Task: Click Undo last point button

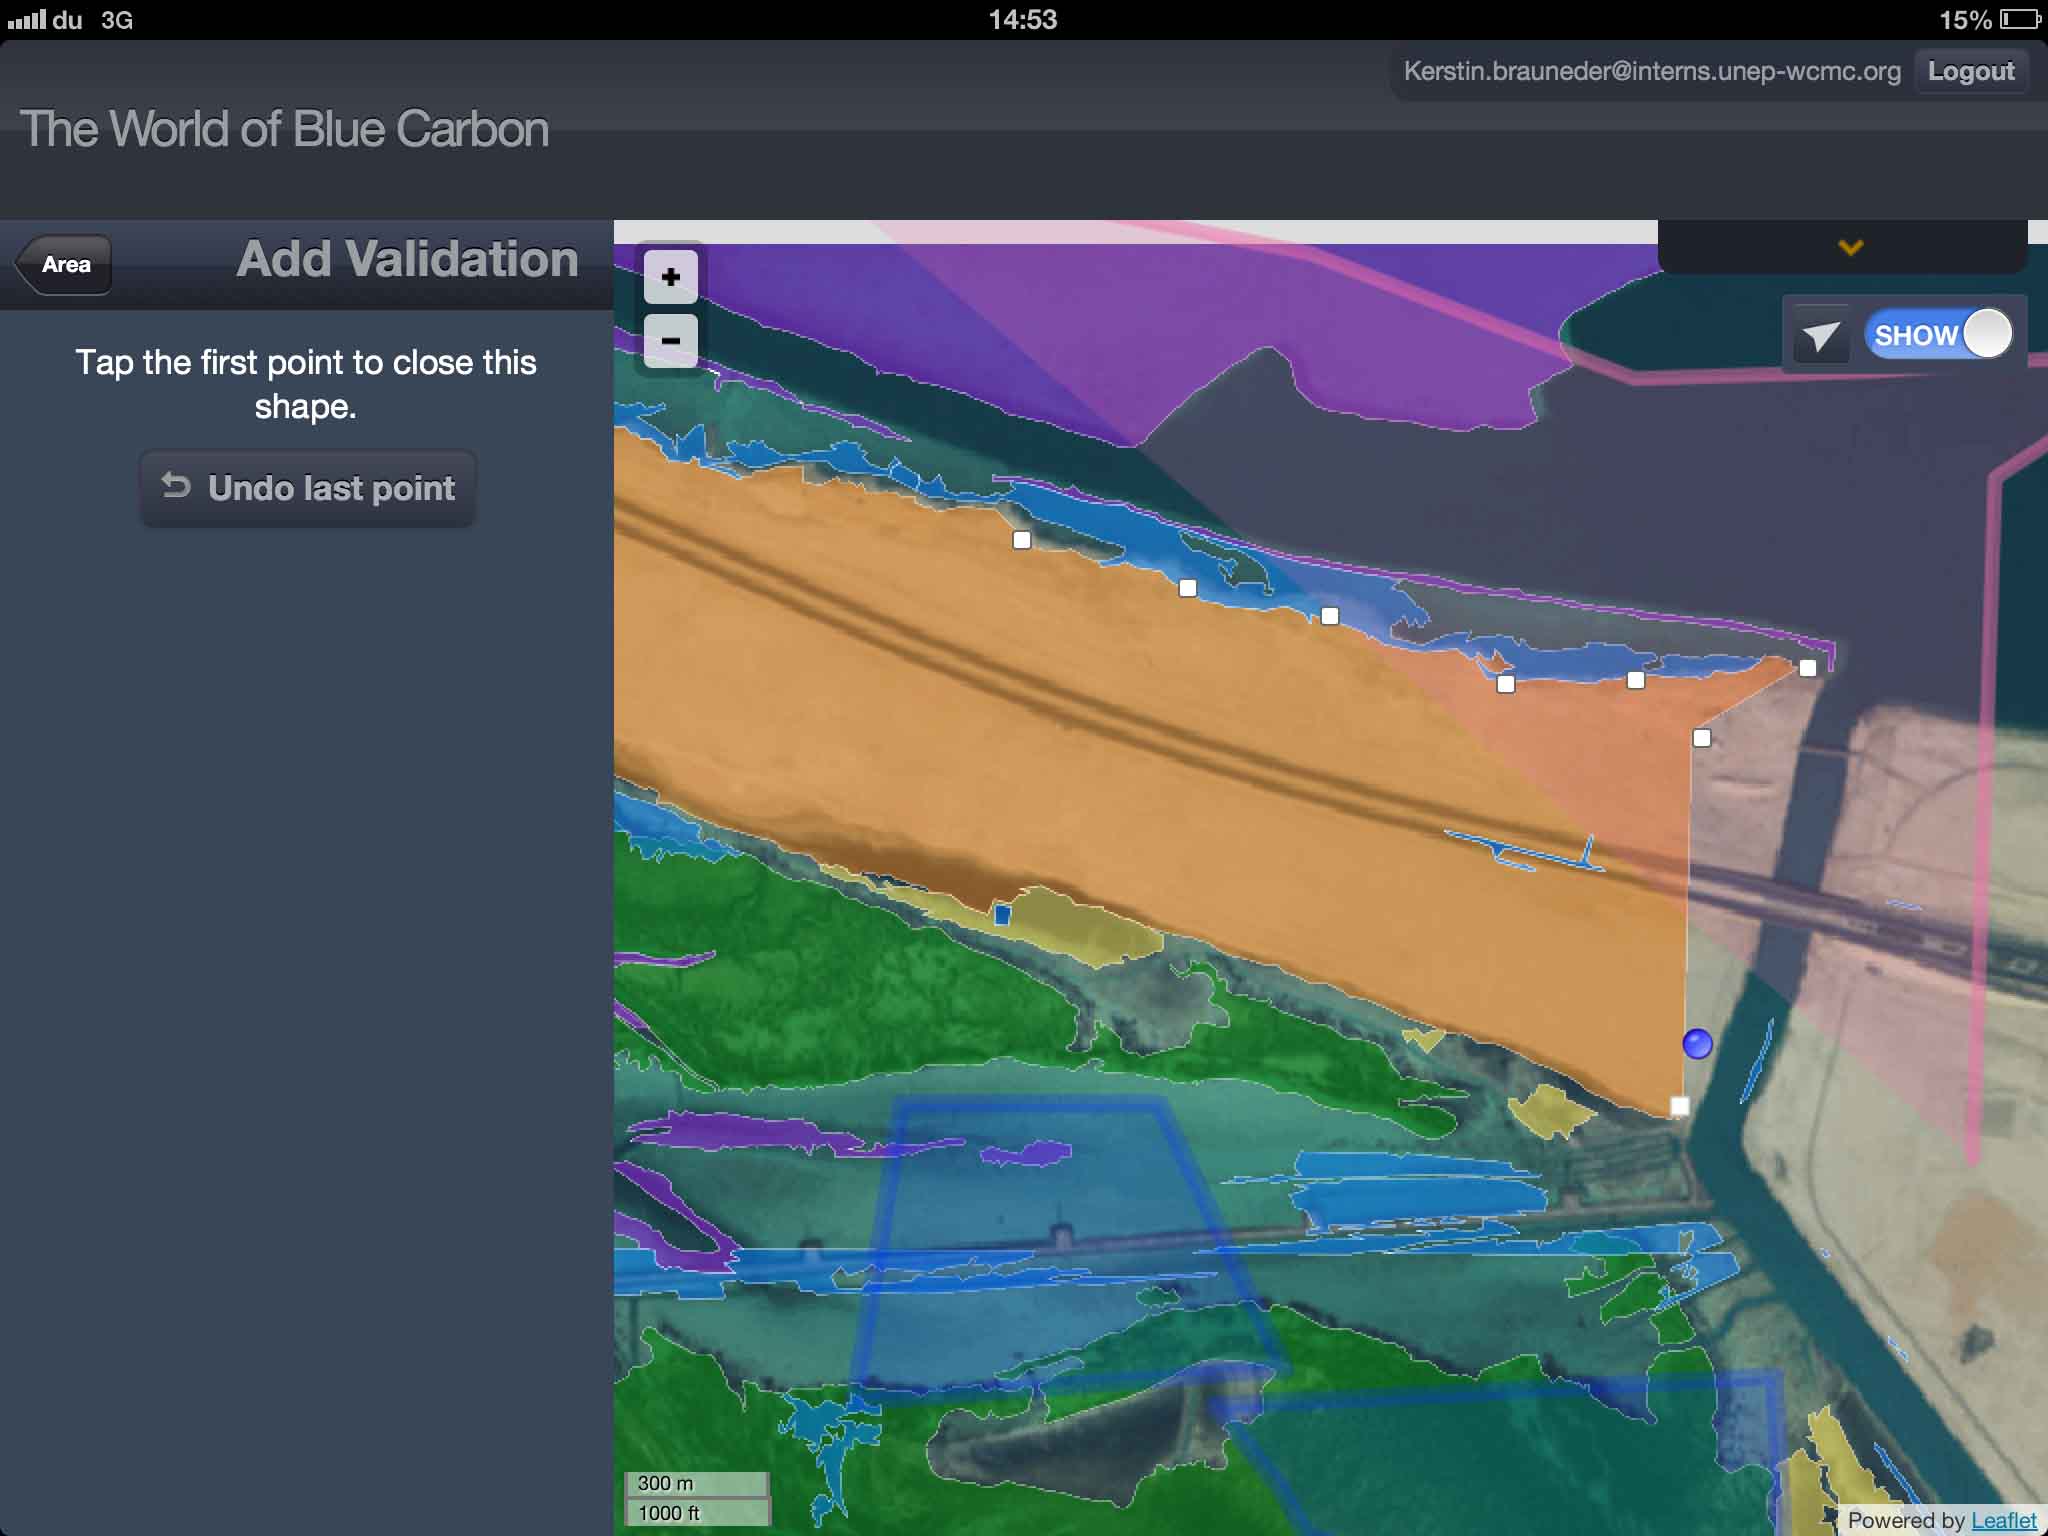Action: 308,488
